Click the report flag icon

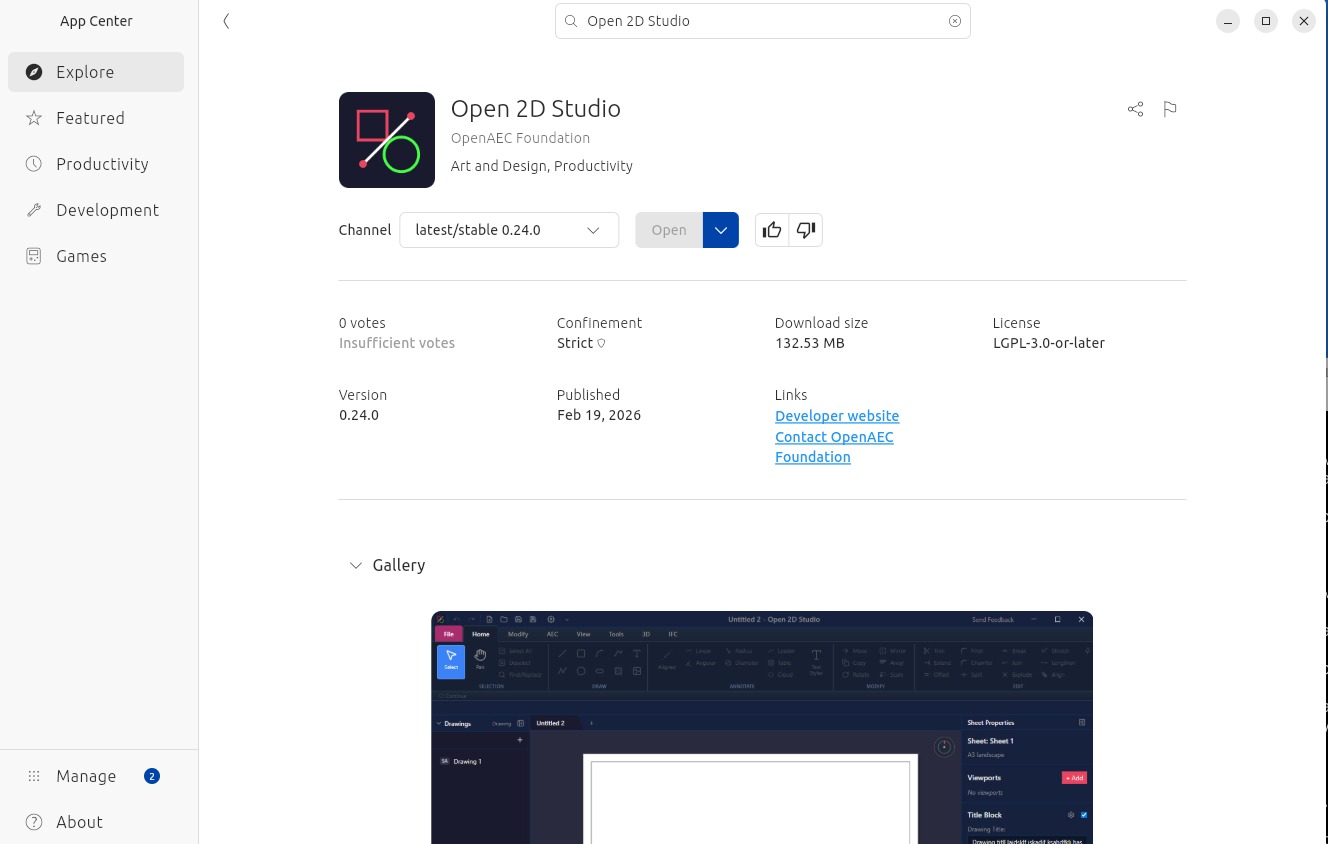tap(1170, 109)
